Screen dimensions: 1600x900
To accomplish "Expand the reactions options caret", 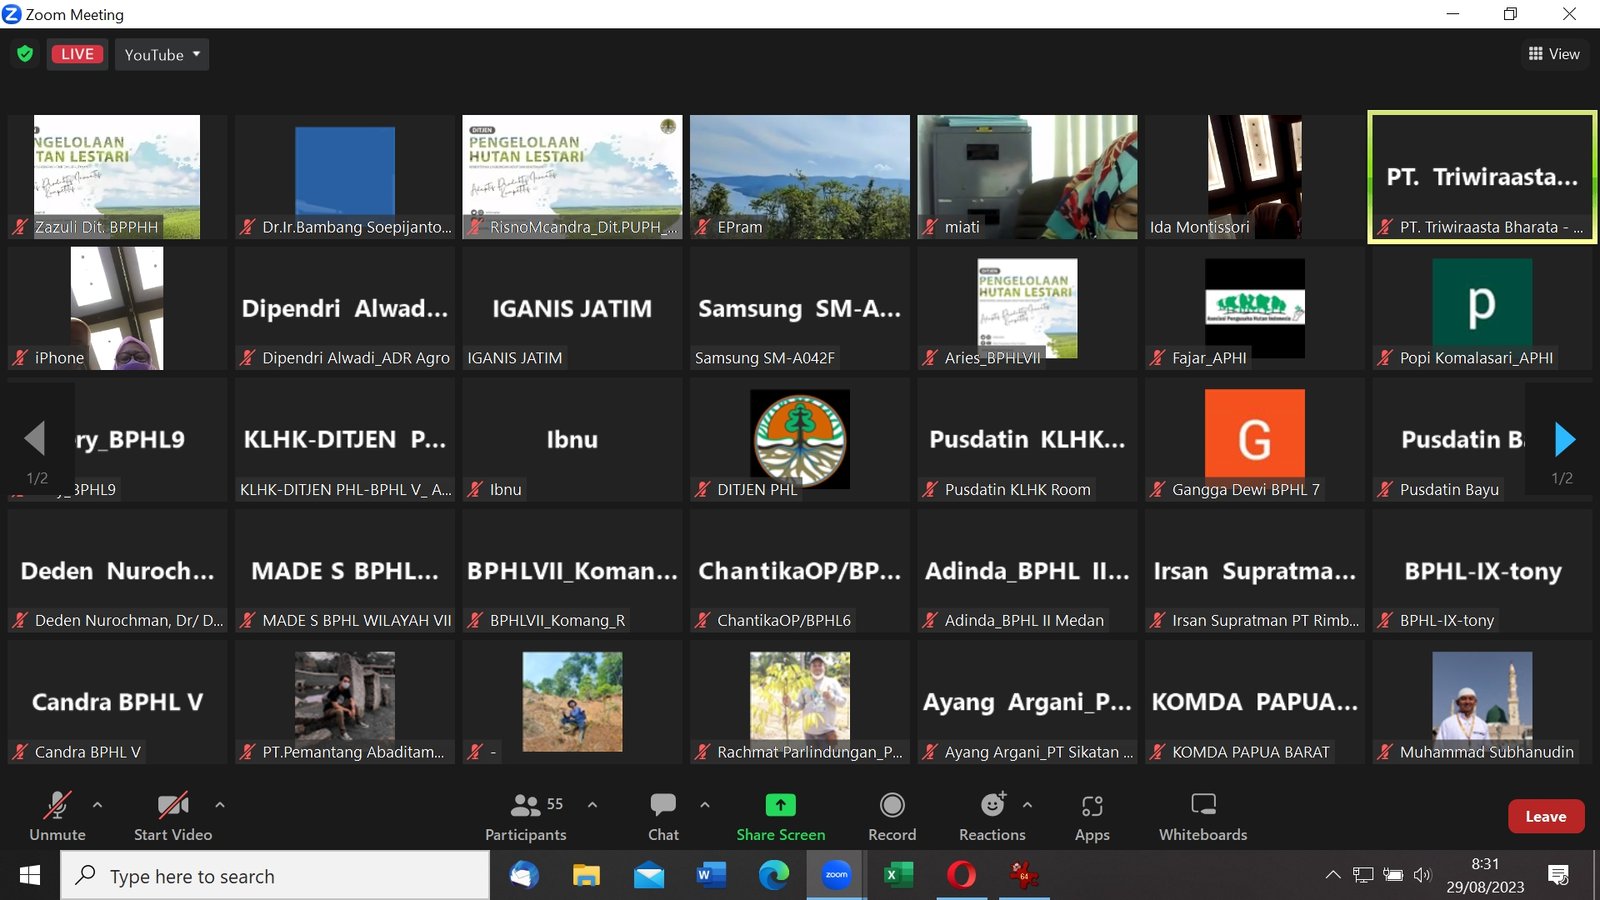I will tap(1027, 804).
